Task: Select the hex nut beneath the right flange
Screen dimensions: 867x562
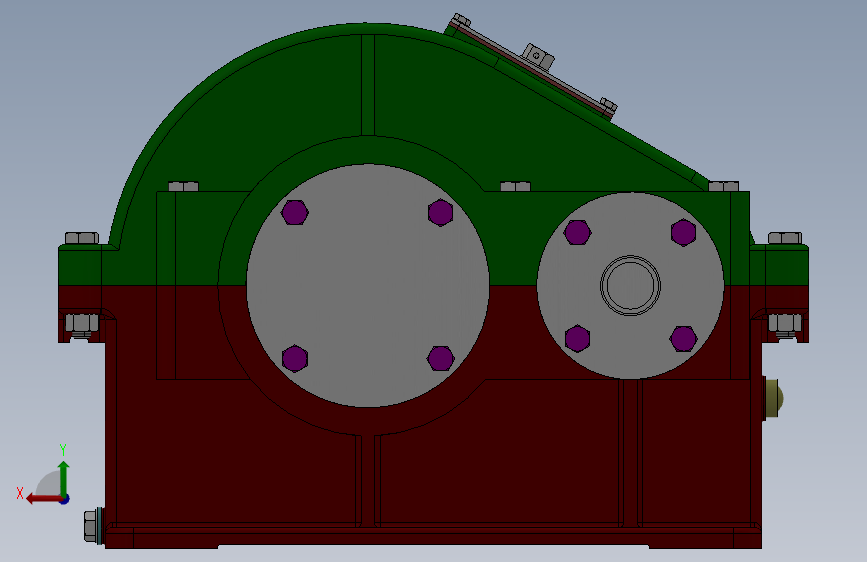Action: click(785, 323)
